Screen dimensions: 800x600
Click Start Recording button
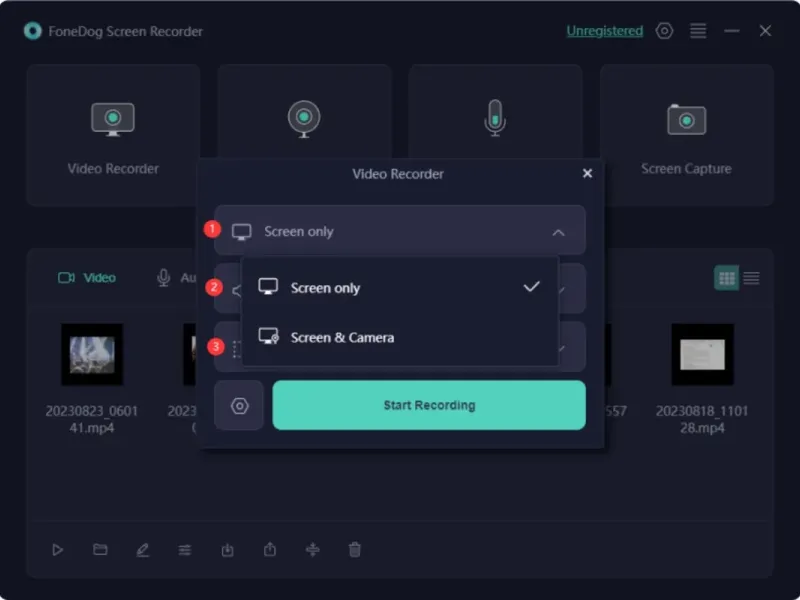429,405
